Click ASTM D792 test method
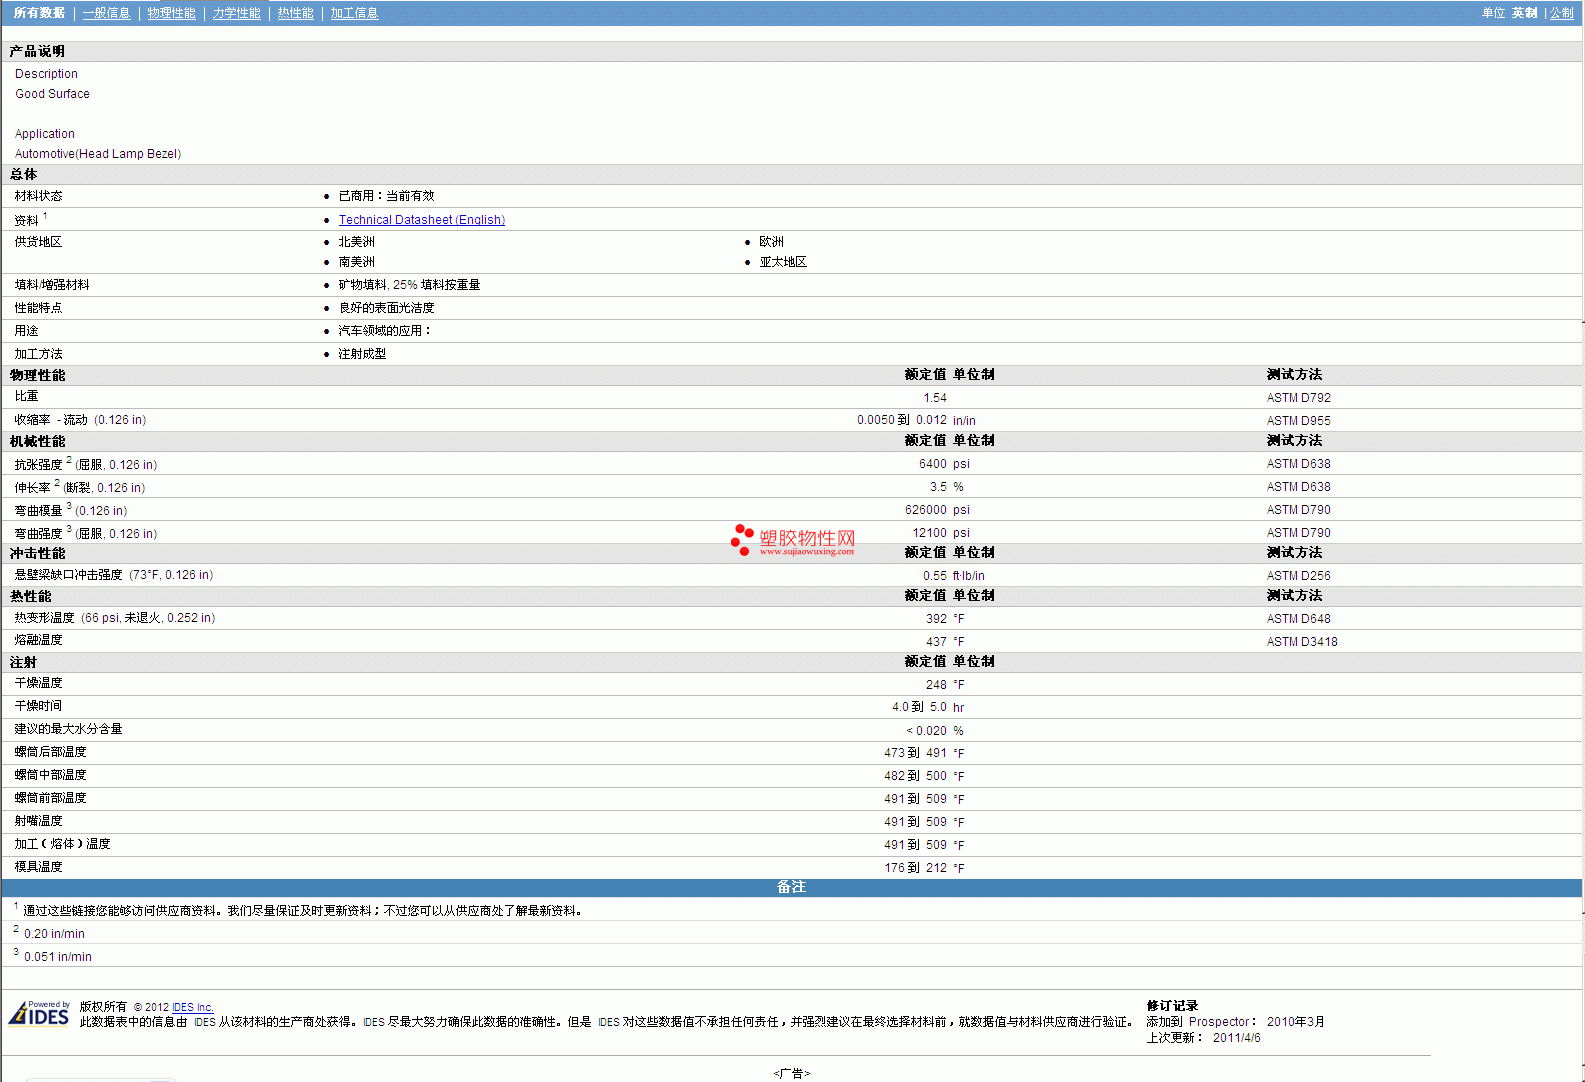Screen dimensions: 1585x1082 [x=1298, y=398]
